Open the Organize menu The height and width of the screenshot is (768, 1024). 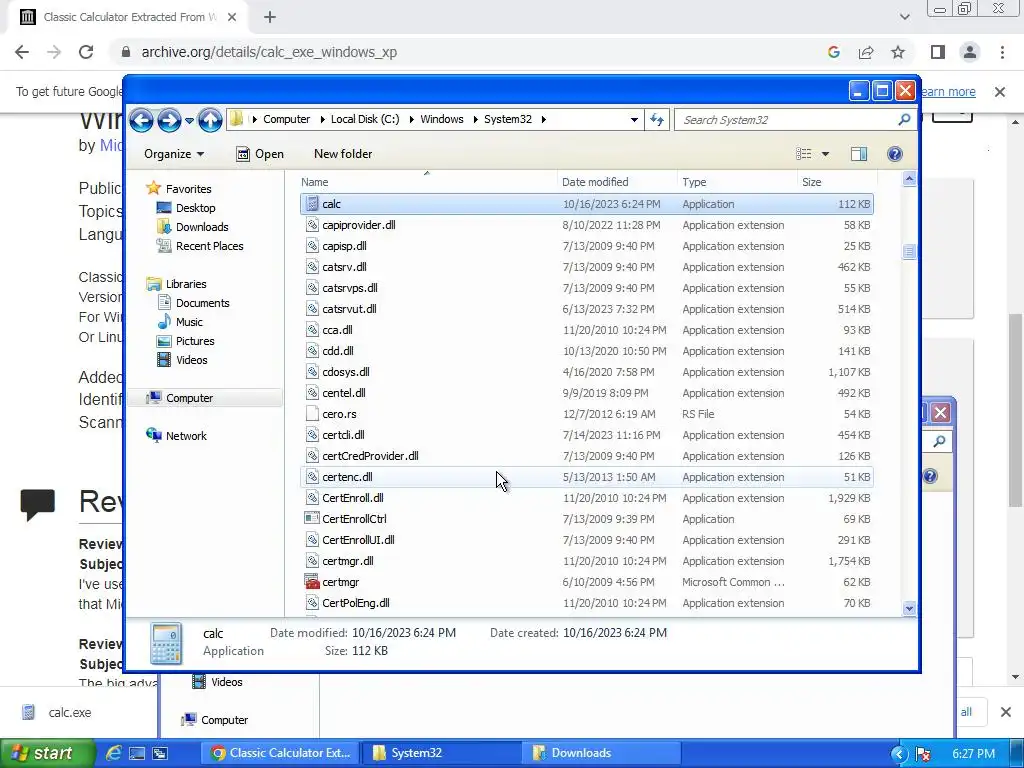tap(174, 154)
